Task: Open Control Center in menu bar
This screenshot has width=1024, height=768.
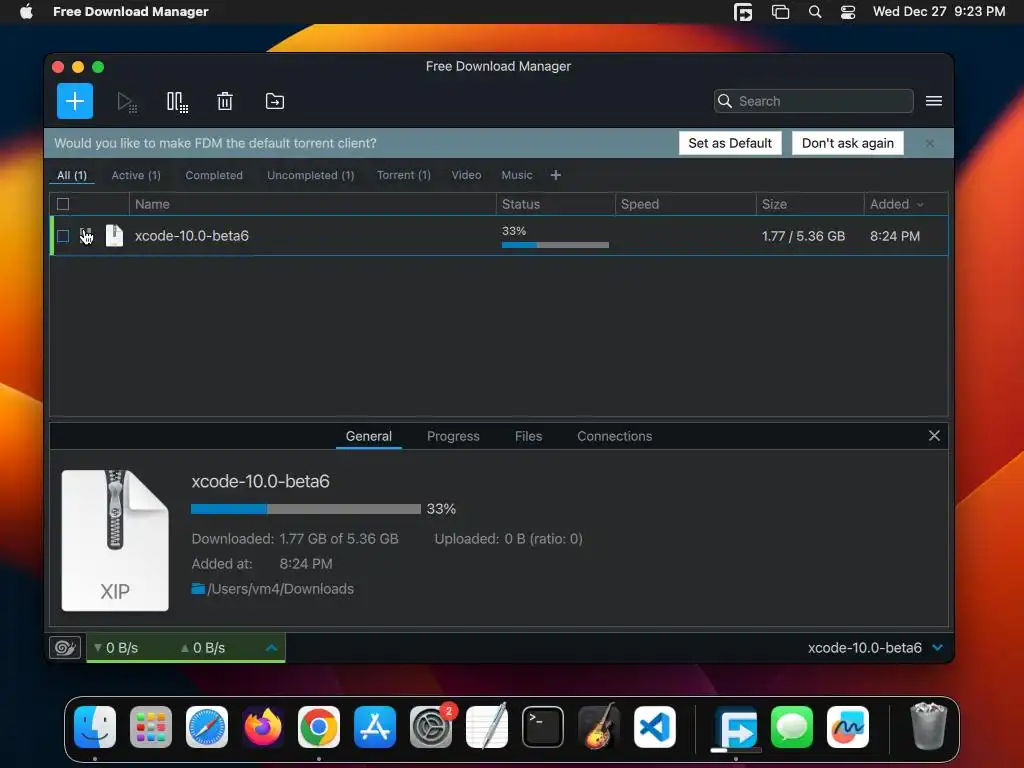Action: pos(848,11)
